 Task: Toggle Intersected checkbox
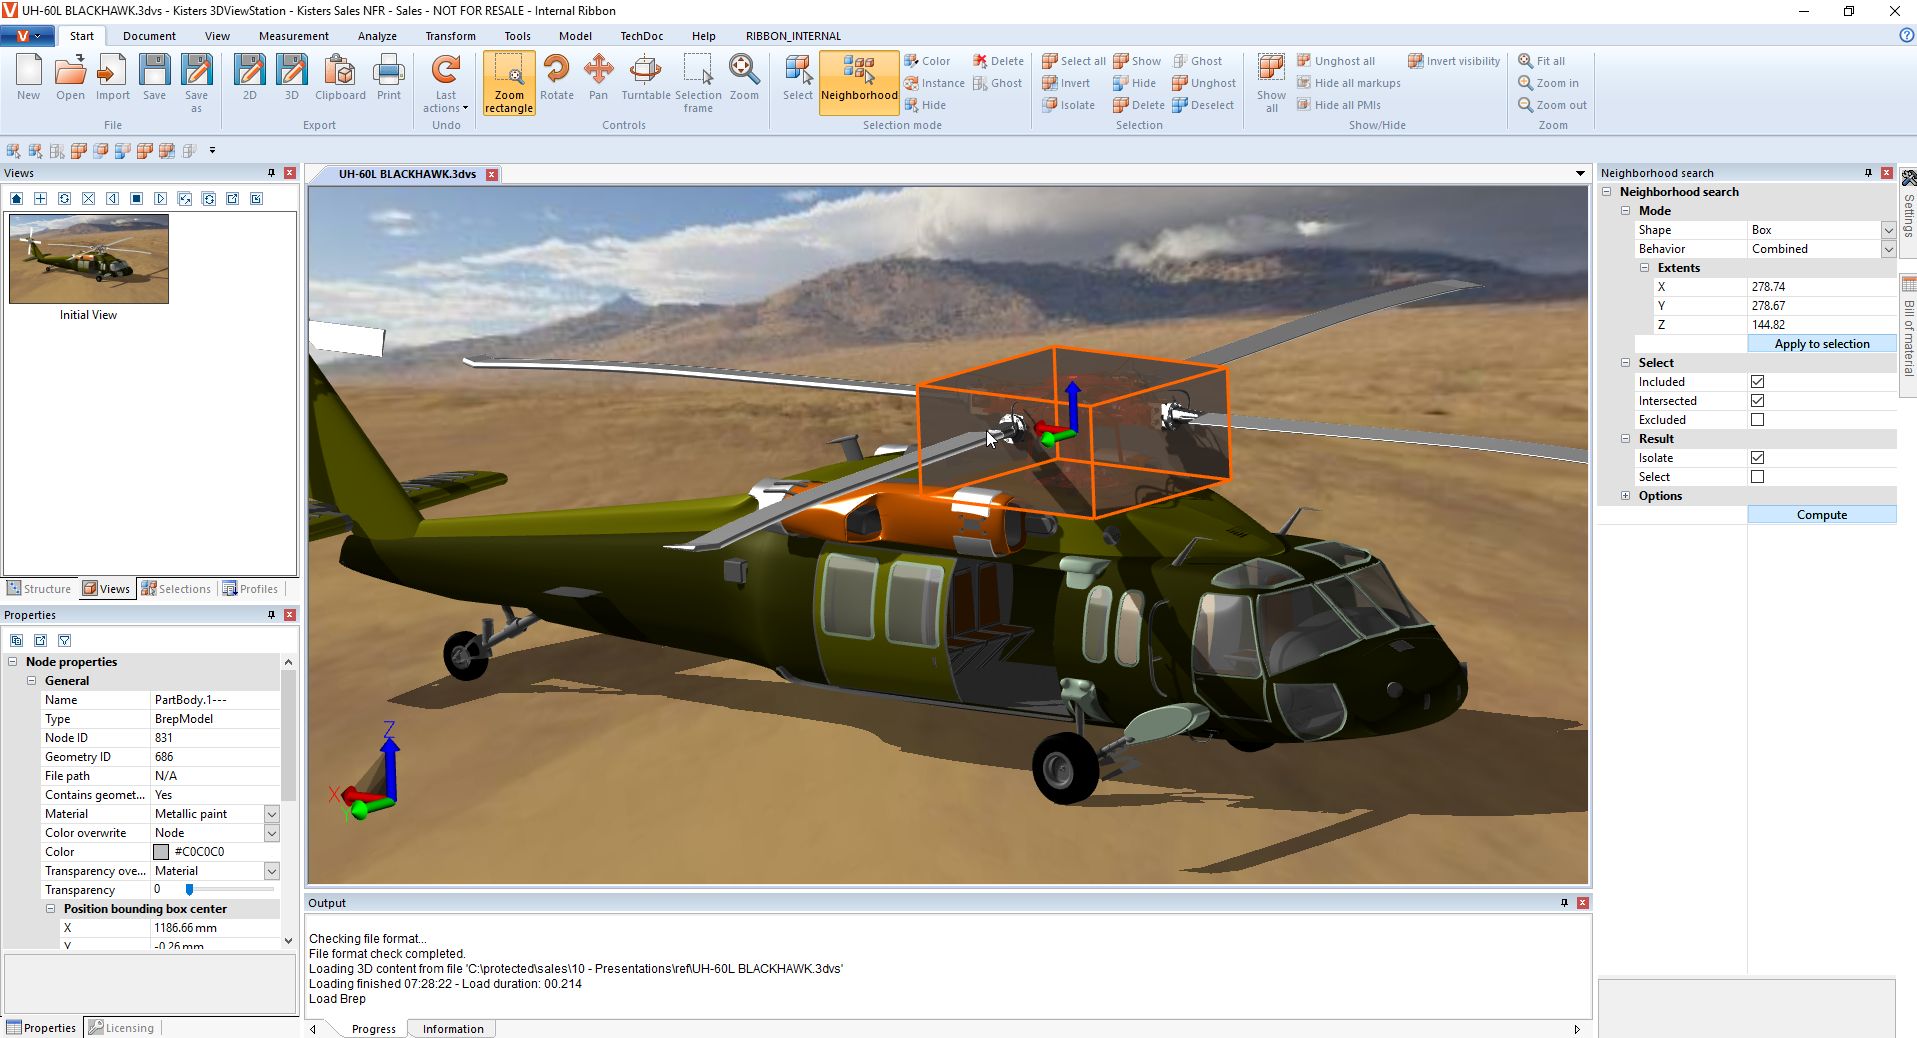coord(1757,401)
